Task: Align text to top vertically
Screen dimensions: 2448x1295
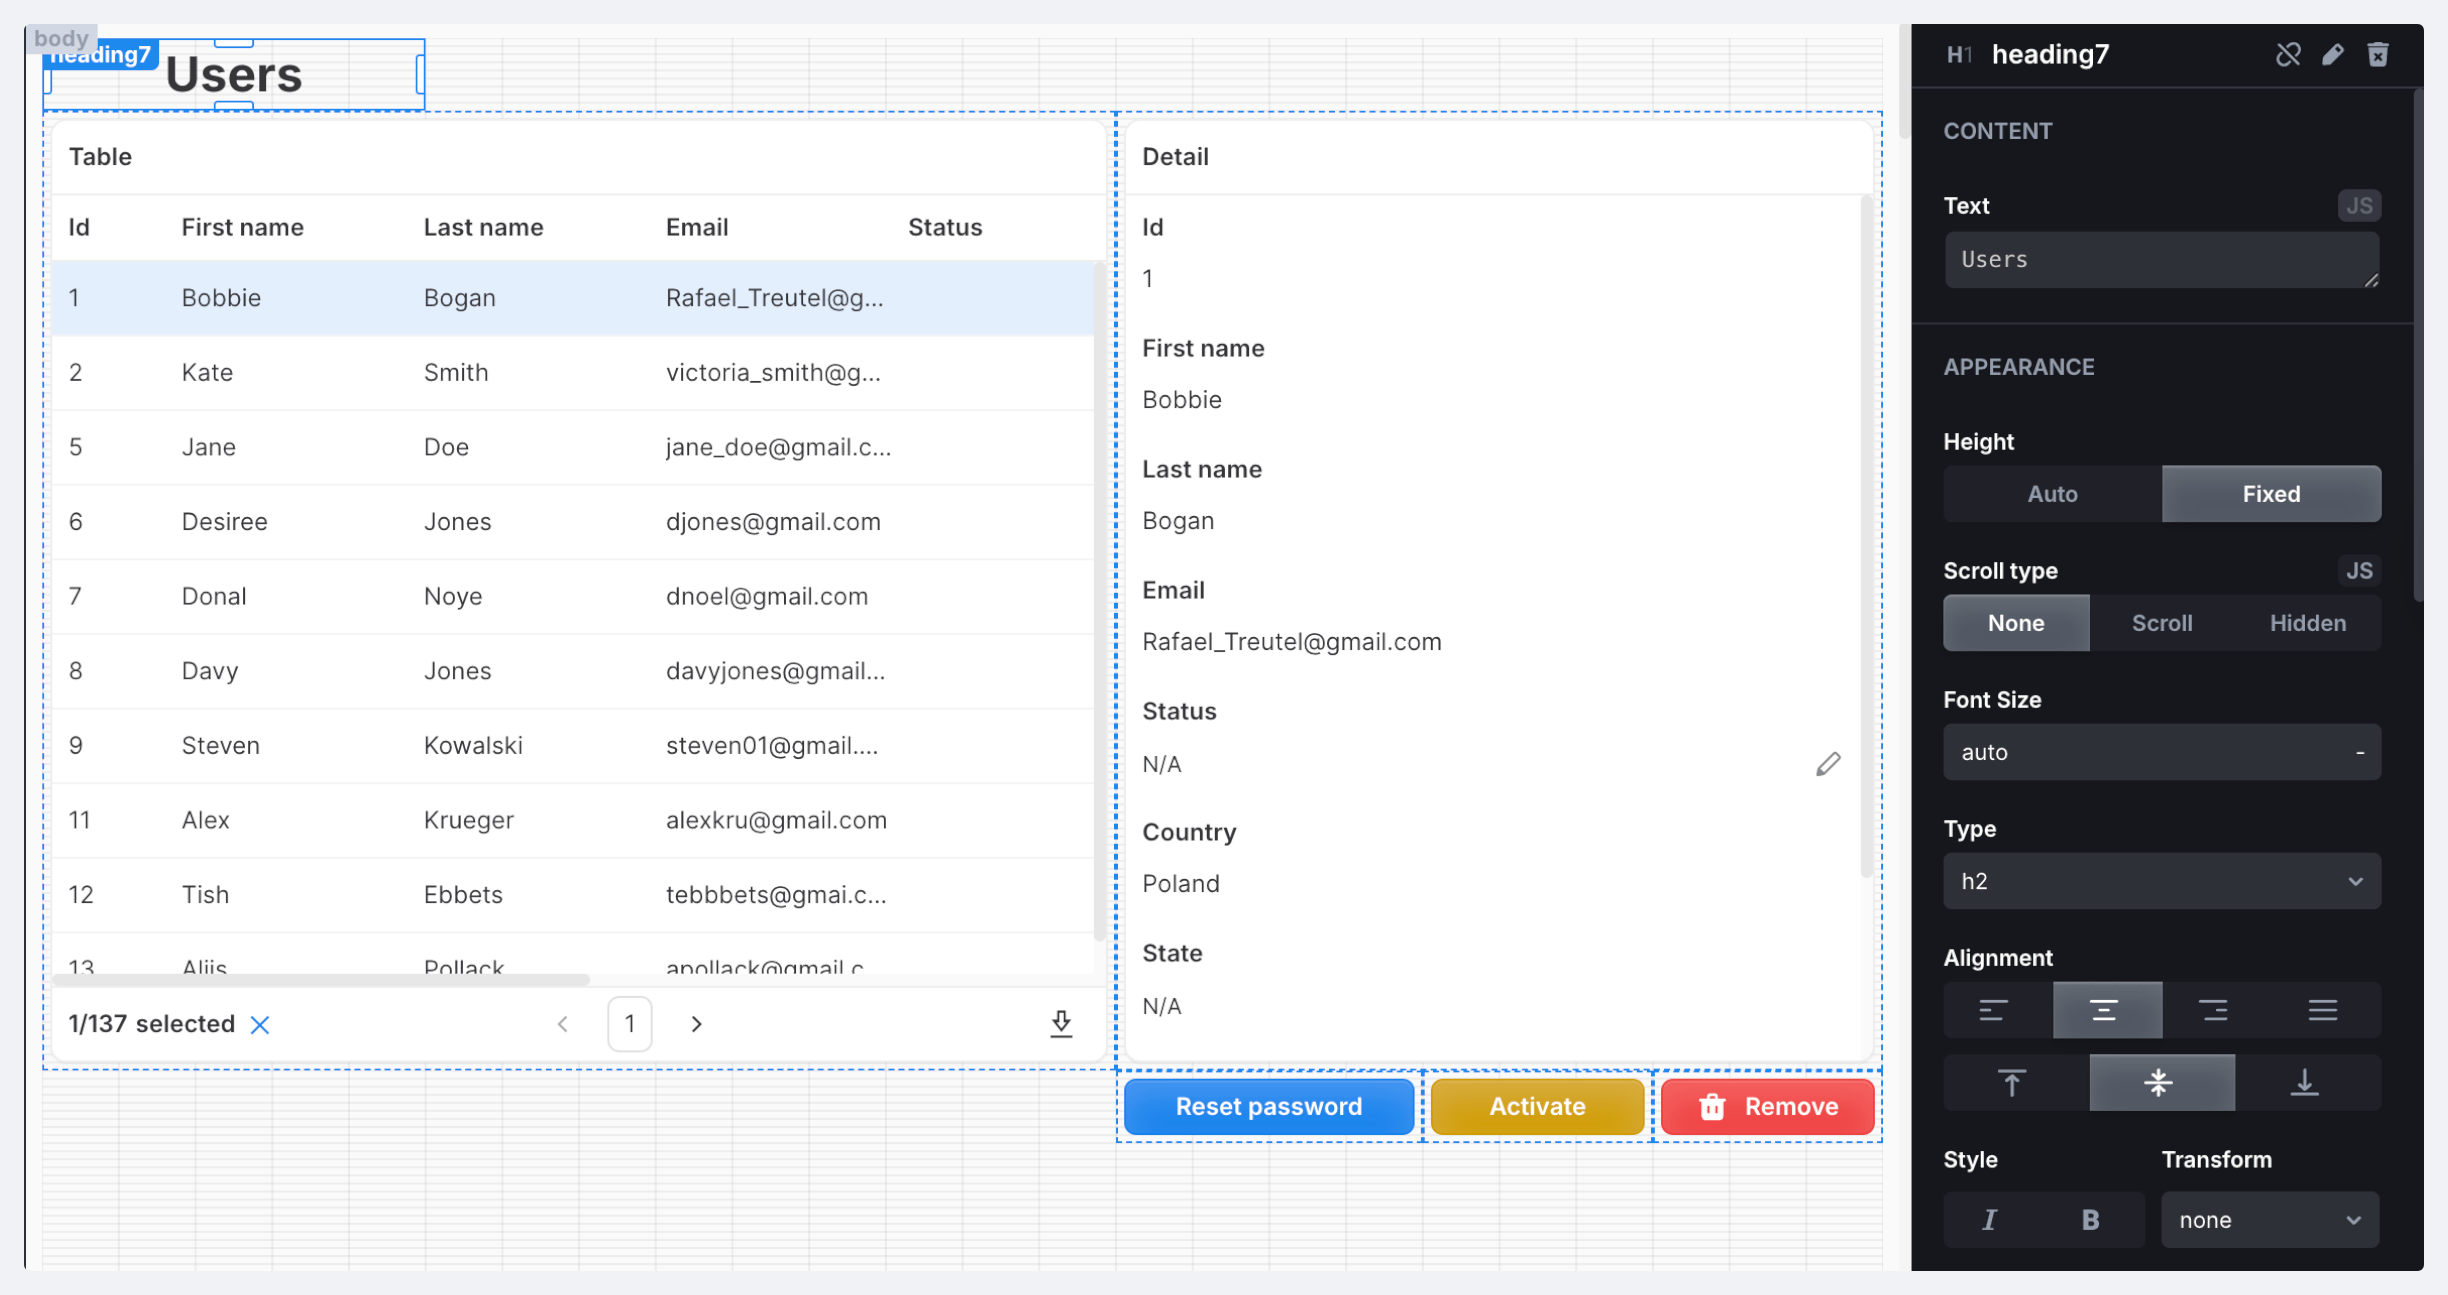Action: tap(2012, 1082)
